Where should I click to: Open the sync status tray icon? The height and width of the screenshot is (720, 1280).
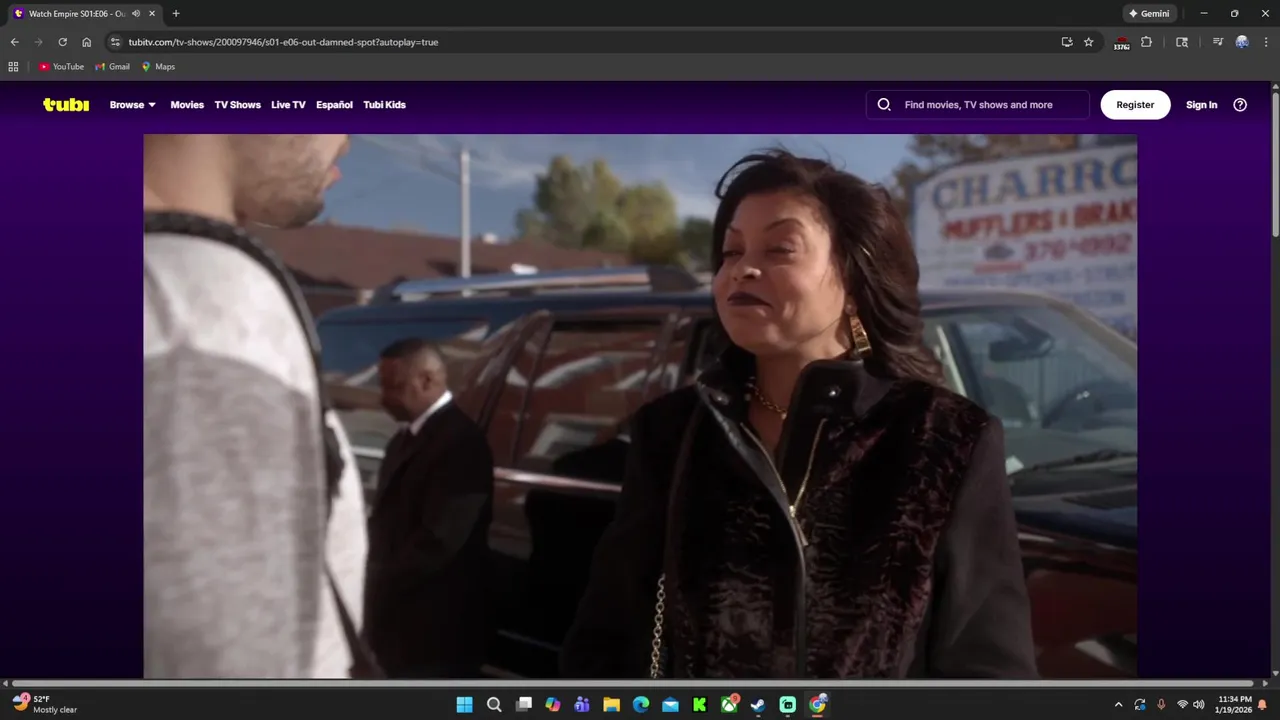point(1140,705)
